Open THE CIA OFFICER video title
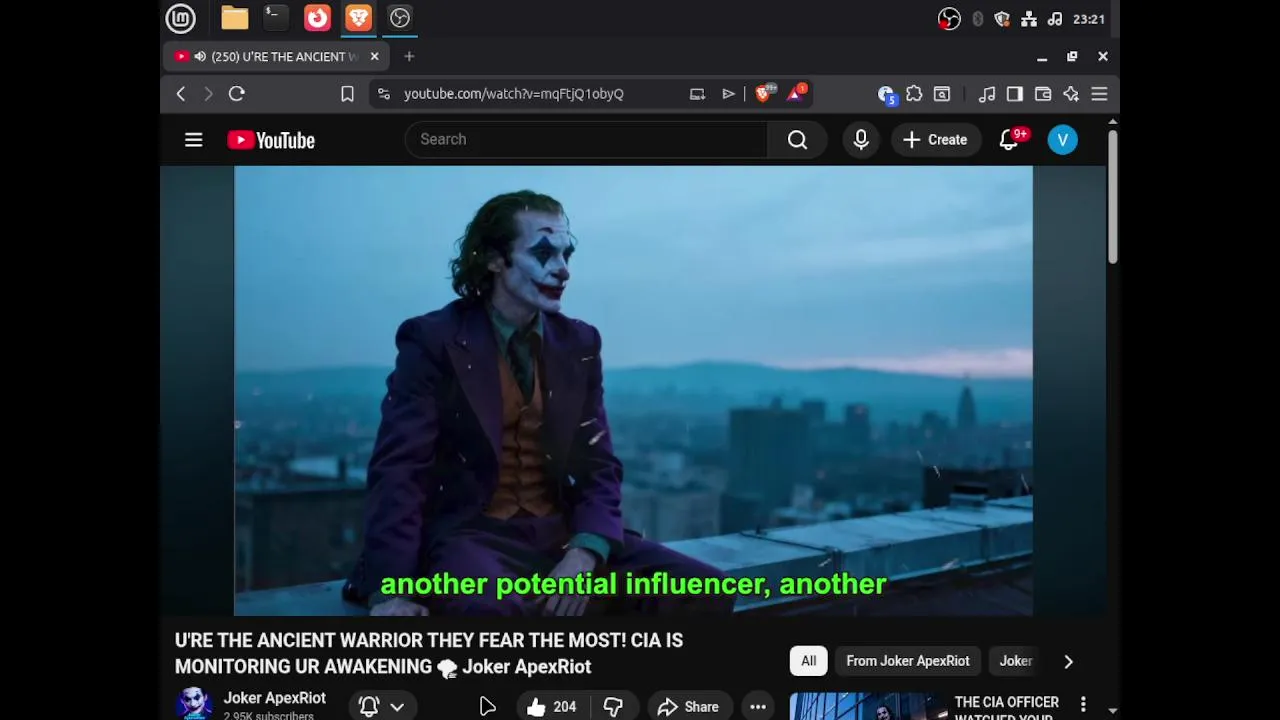Viewport: 1280px width, 720px height. click(x=1007, y=709)
